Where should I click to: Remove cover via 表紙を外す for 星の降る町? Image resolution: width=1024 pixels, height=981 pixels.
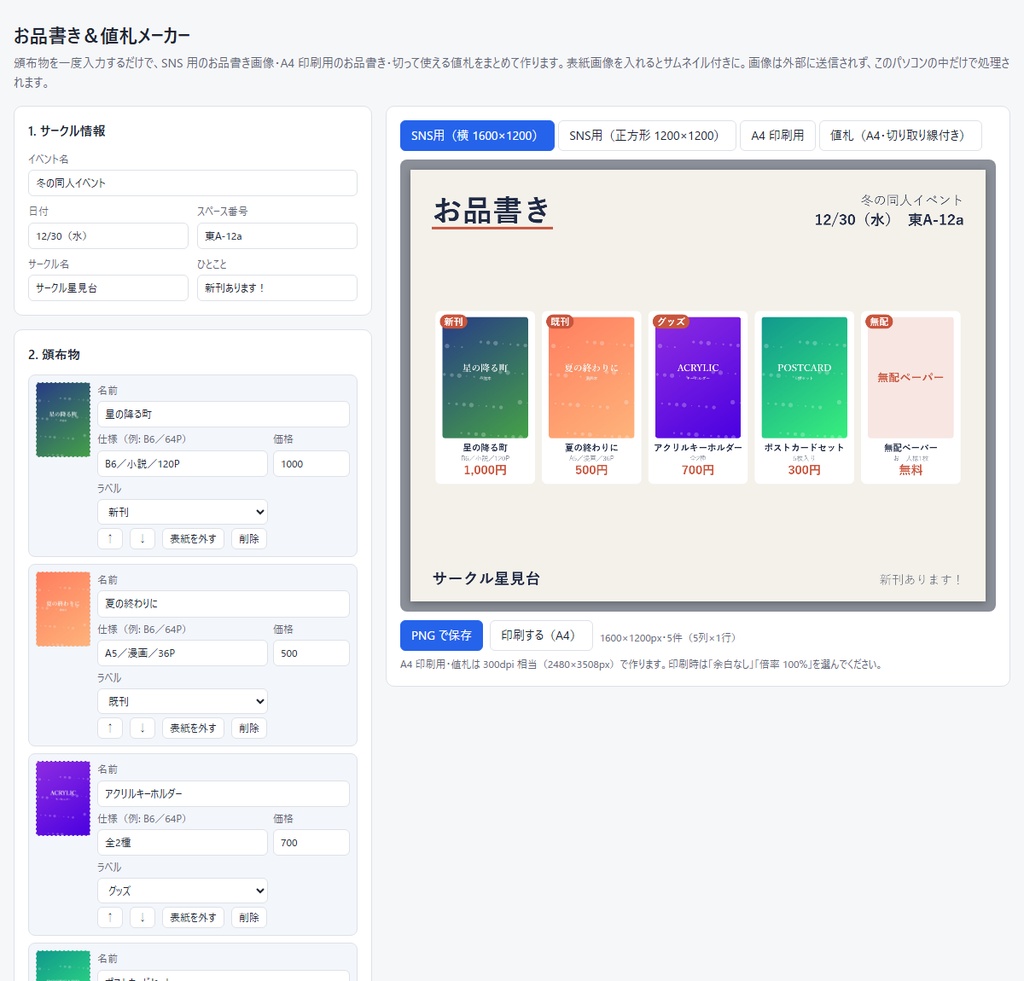[193, 539]
